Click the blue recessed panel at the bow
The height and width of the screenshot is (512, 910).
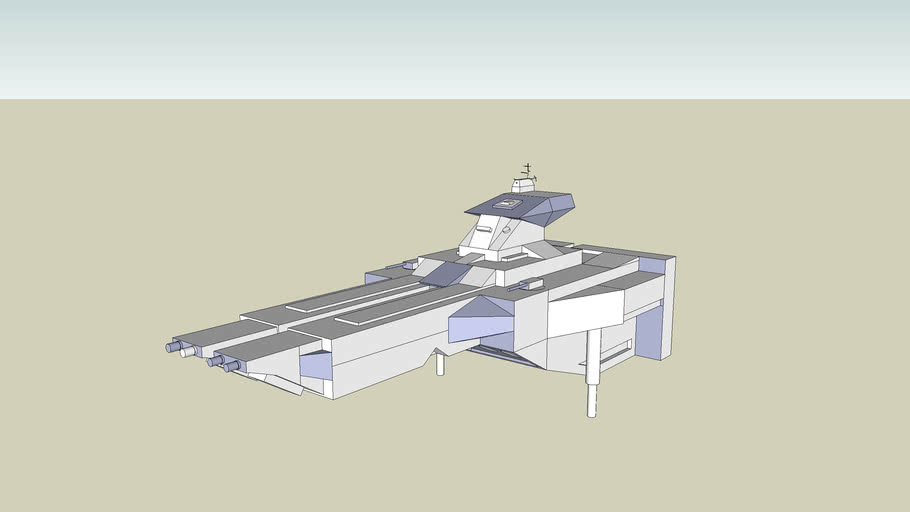click(316, 365)
